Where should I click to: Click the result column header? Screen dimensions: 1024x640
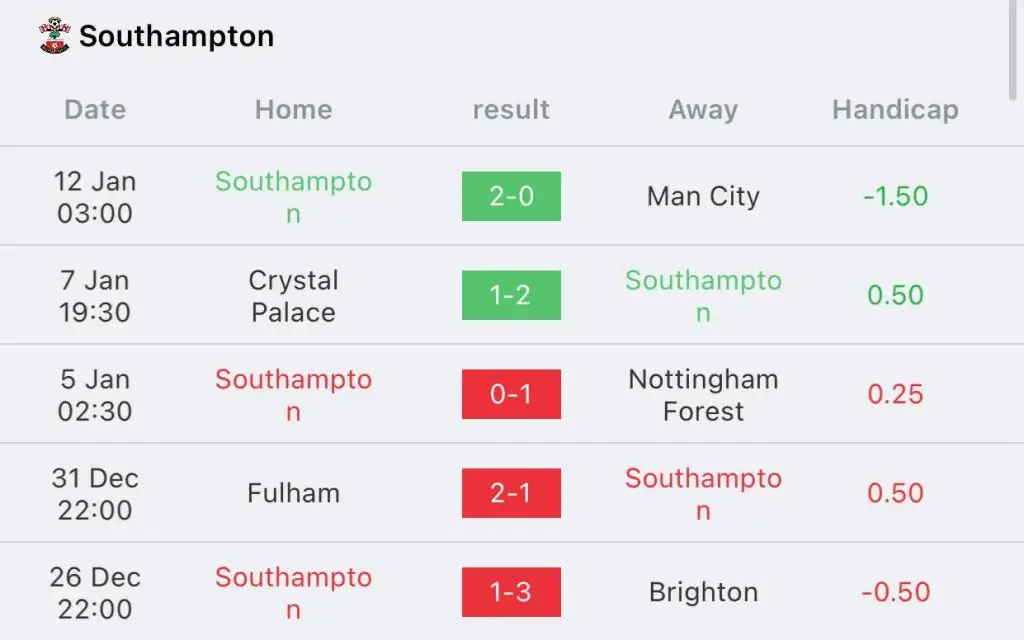click(x=511, y=110)
